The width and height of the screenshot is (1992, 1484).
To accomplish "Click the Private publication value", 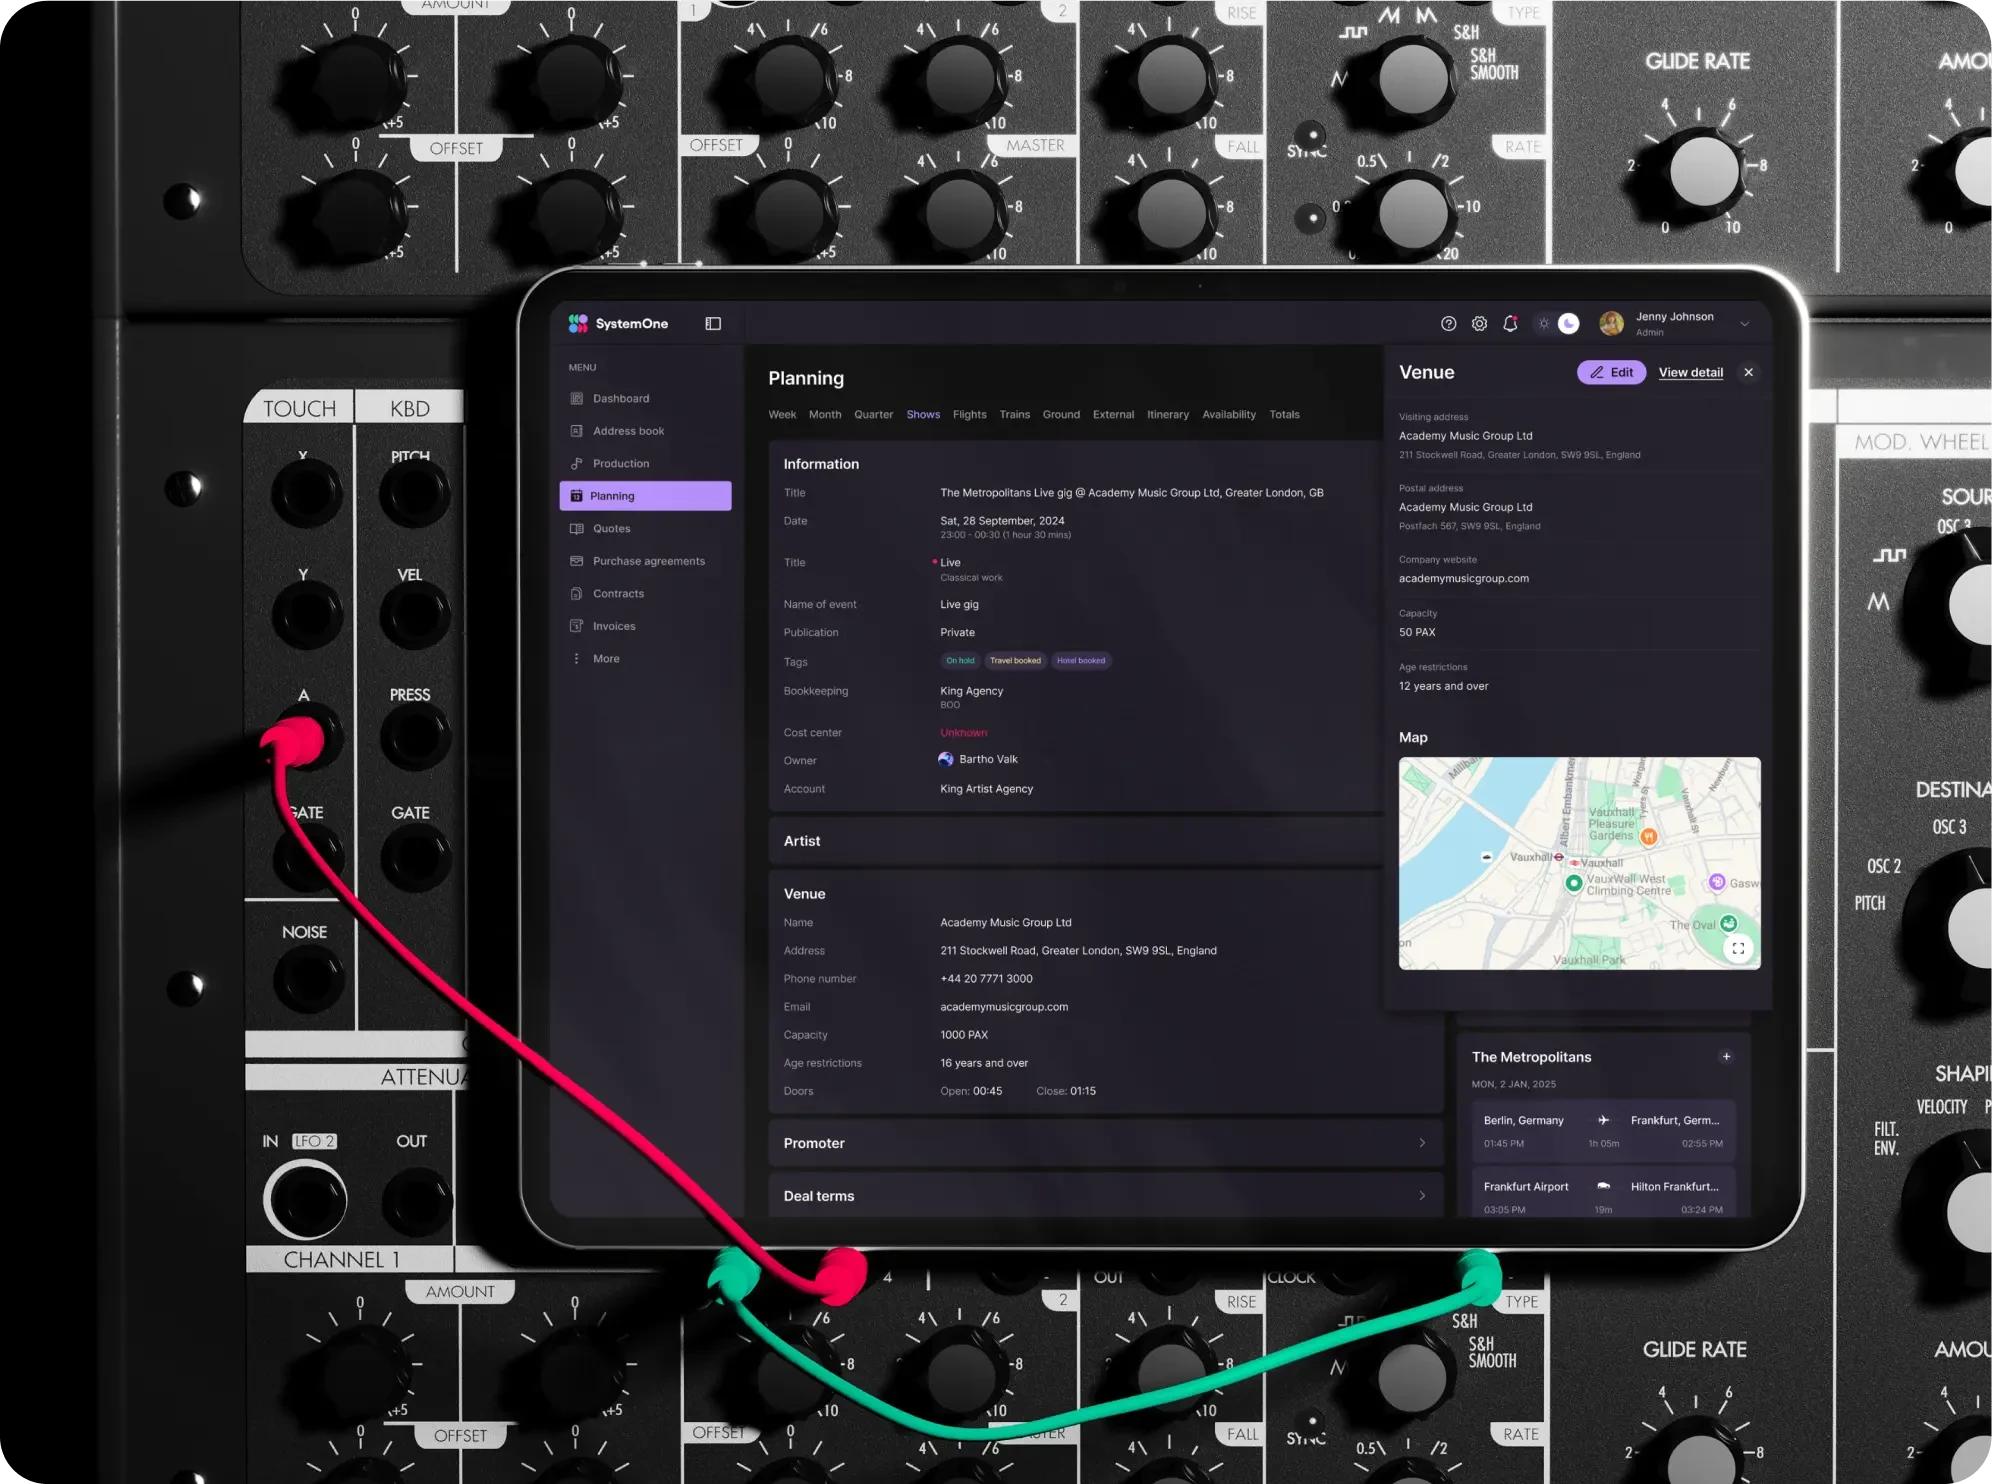I will coord(957,633).
